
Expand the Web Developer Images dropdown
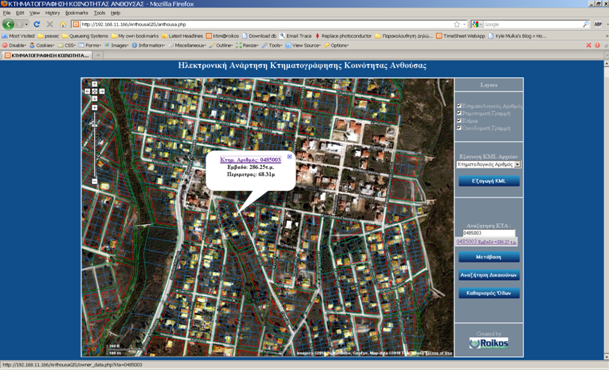116,45
